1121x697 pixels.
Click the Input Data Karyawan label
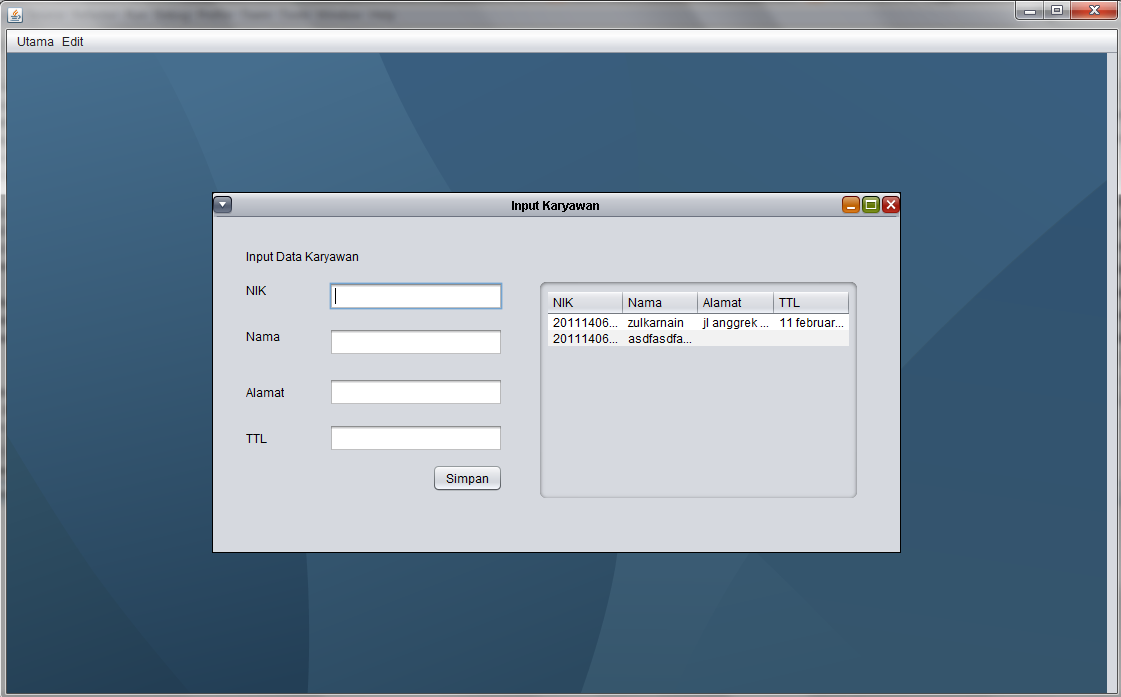click(x=302, y=257)
